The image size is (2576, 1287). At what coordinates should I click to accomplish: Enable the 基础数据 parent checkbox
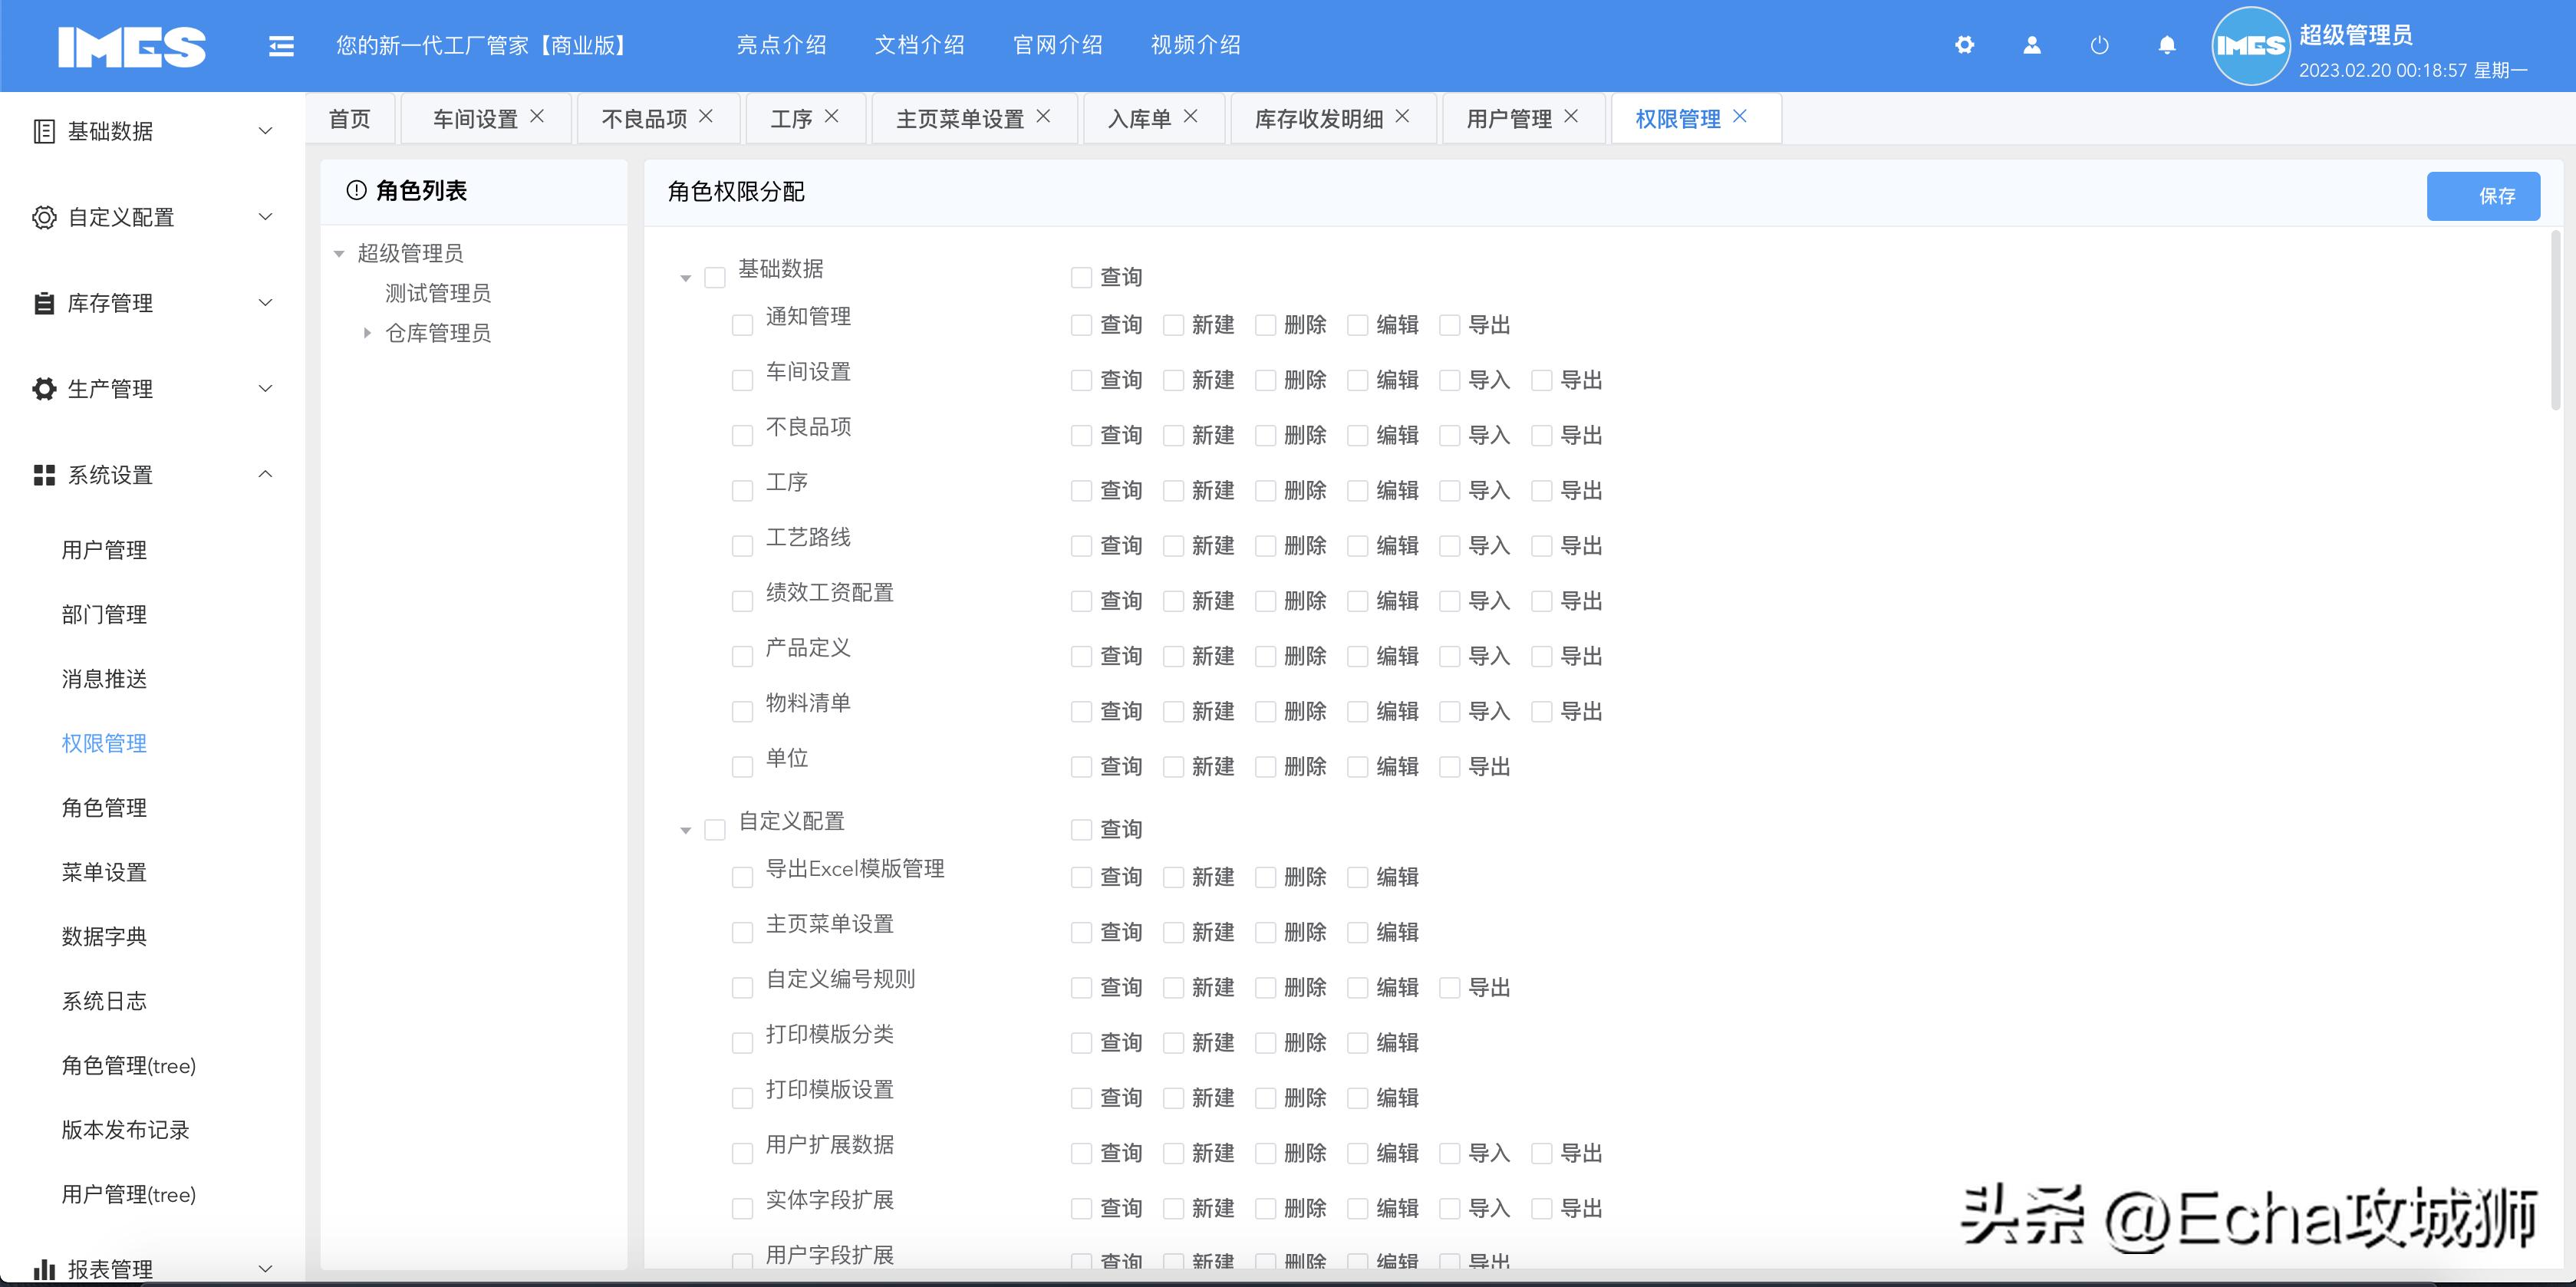(714, 277)
